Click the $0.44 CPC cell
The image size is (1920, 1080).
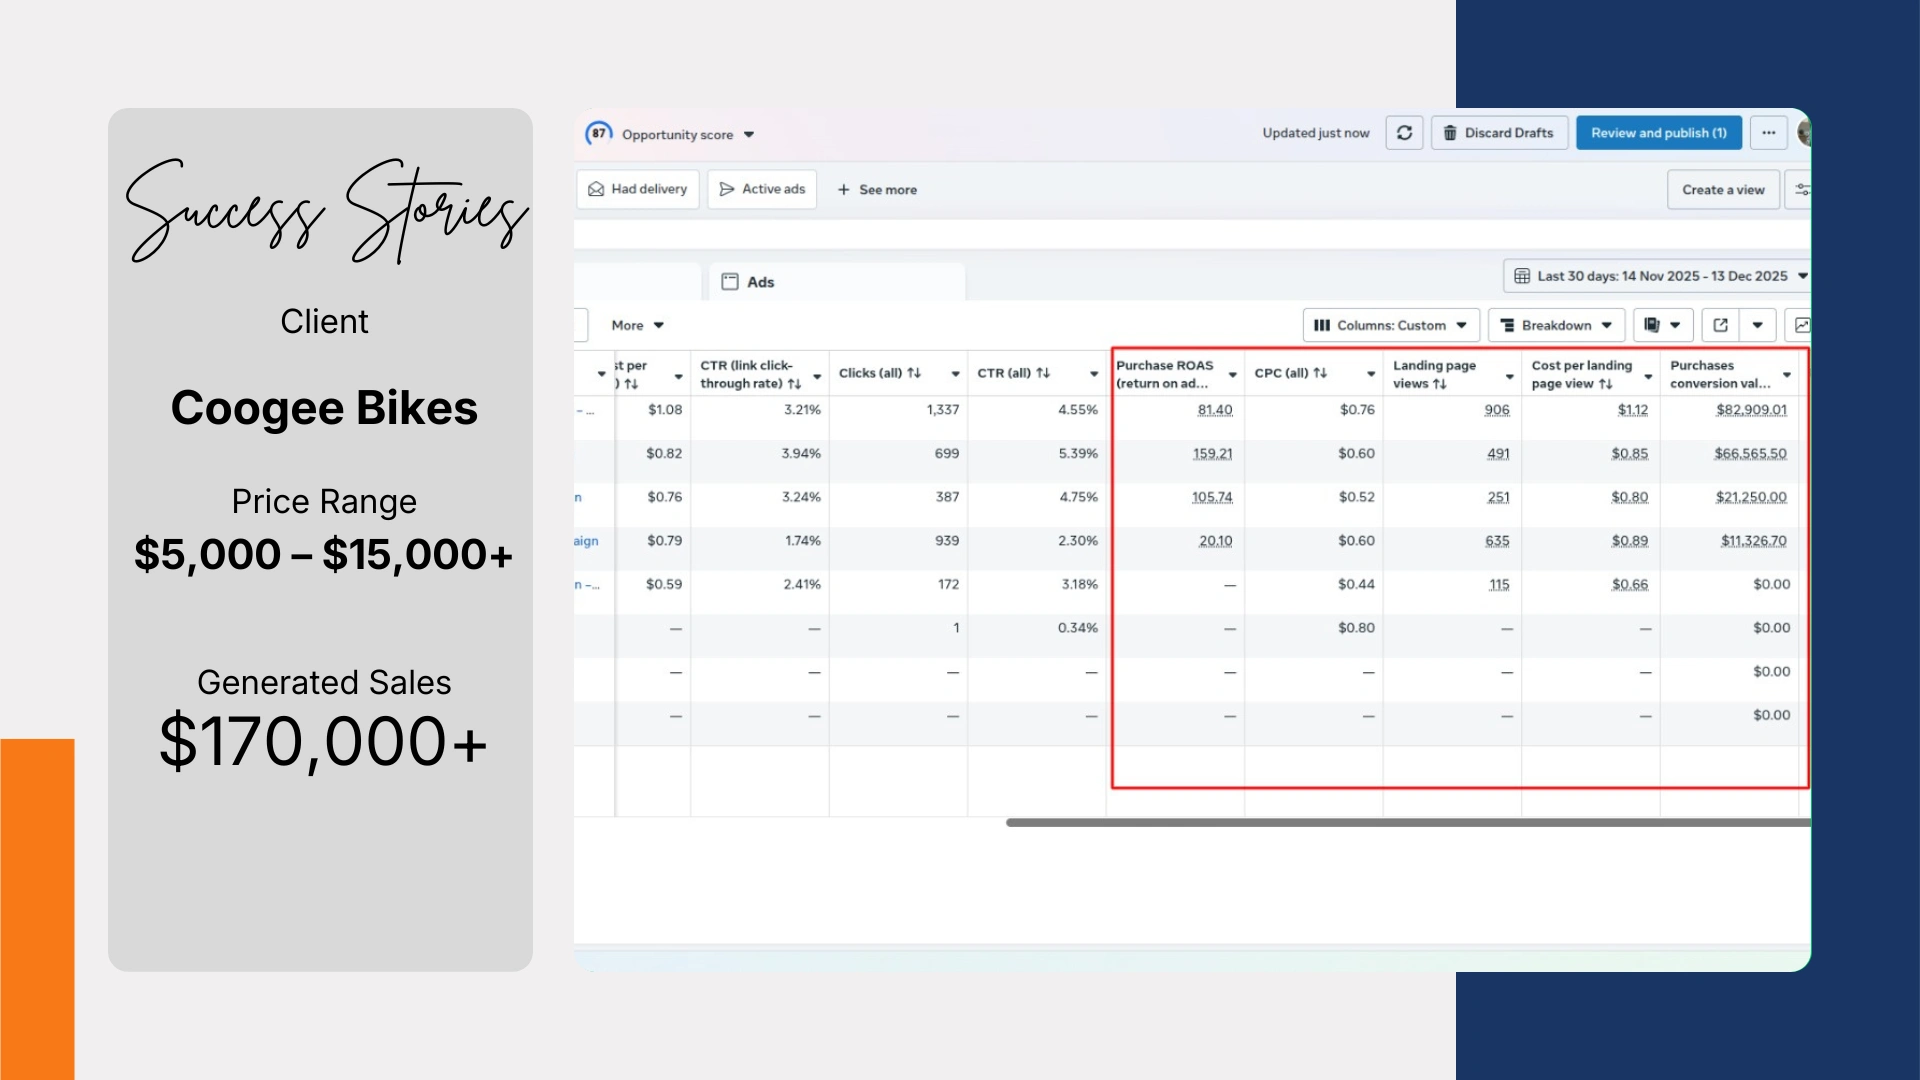pyautogui.click(x=1356, y=585)
